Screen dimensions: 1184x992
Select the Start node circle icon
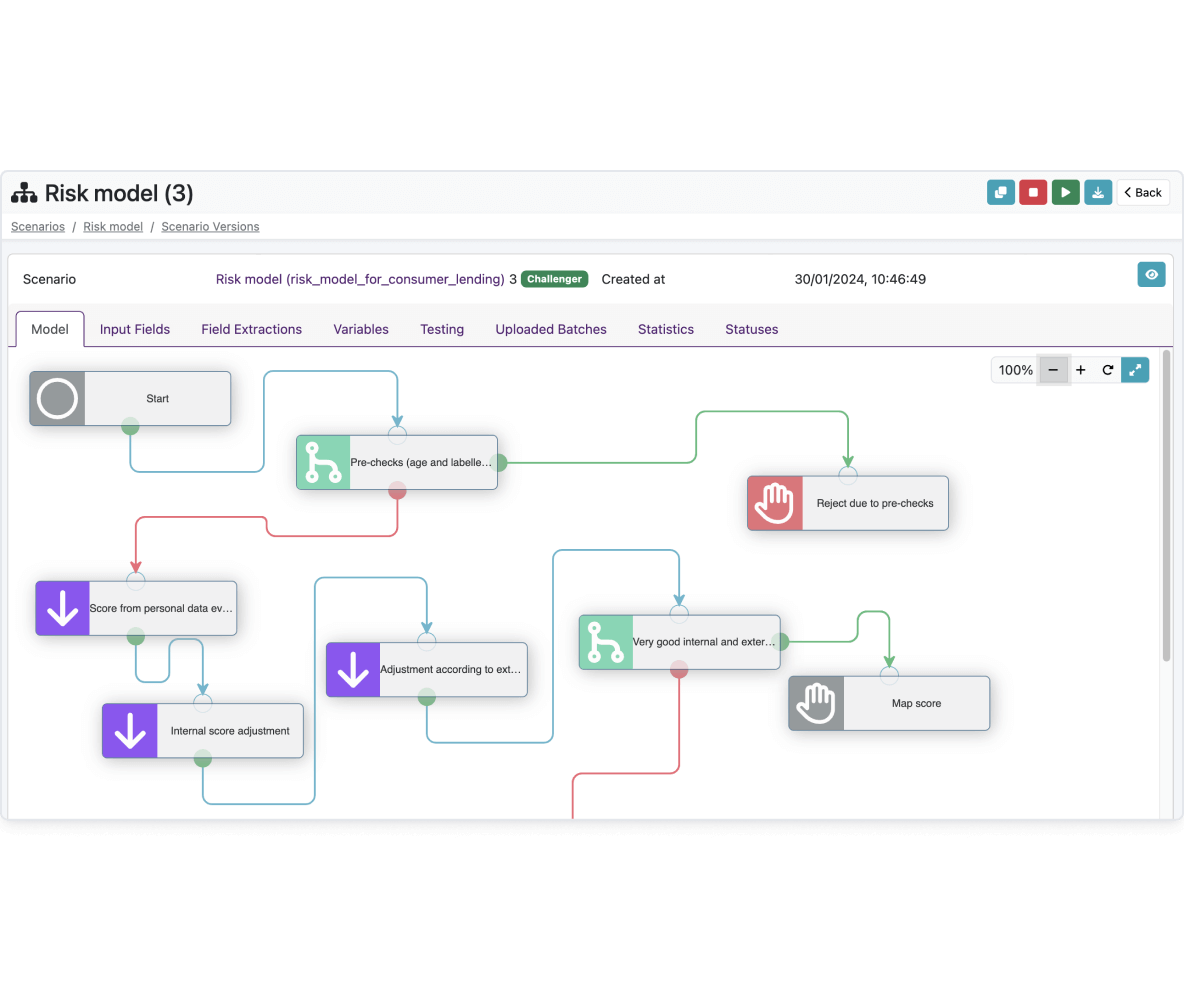click(57, 399)
